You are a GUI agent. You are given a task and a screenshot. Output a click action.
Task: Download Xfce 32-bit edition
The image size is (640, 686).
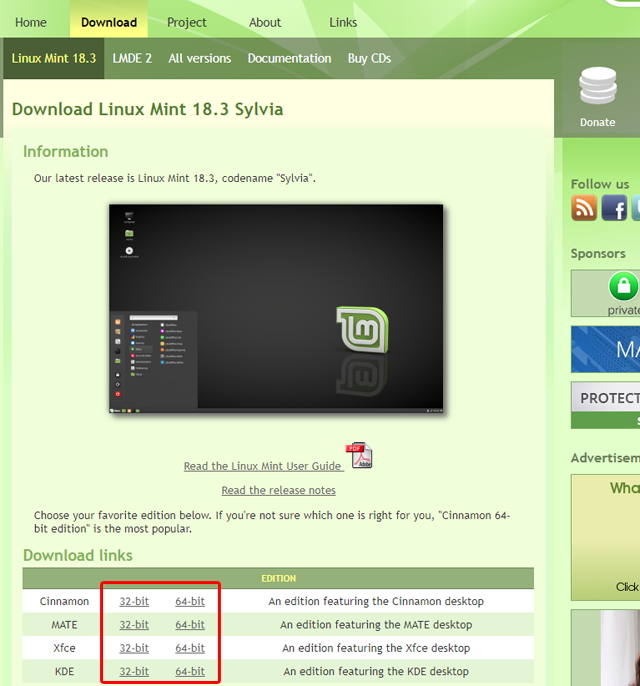tap(134, 648)
